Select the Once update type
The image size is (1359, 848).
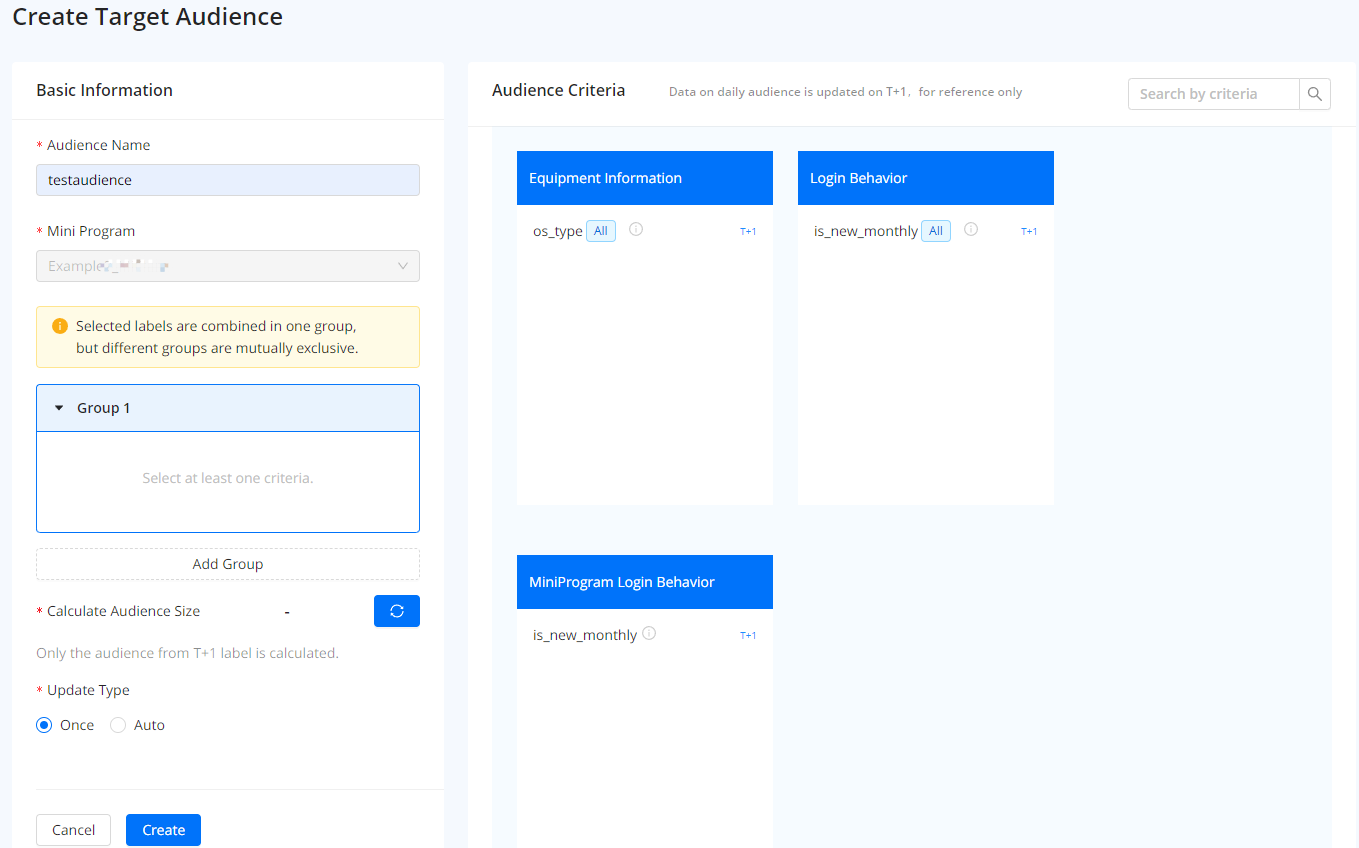44,725
